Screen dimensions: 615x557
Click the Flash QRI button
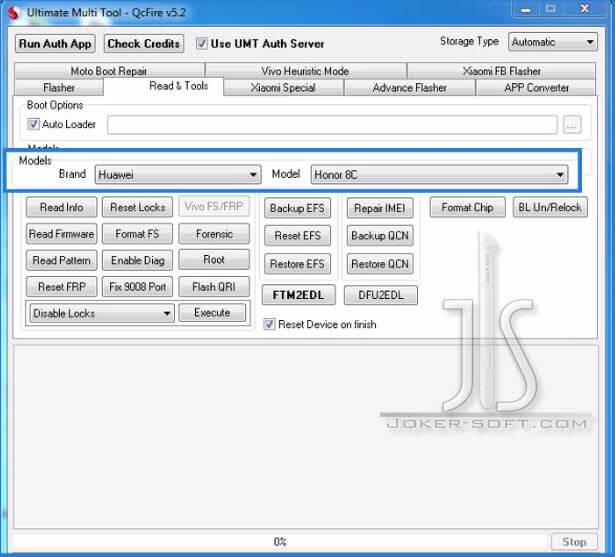pyautogui.click(x=214, y=287)
